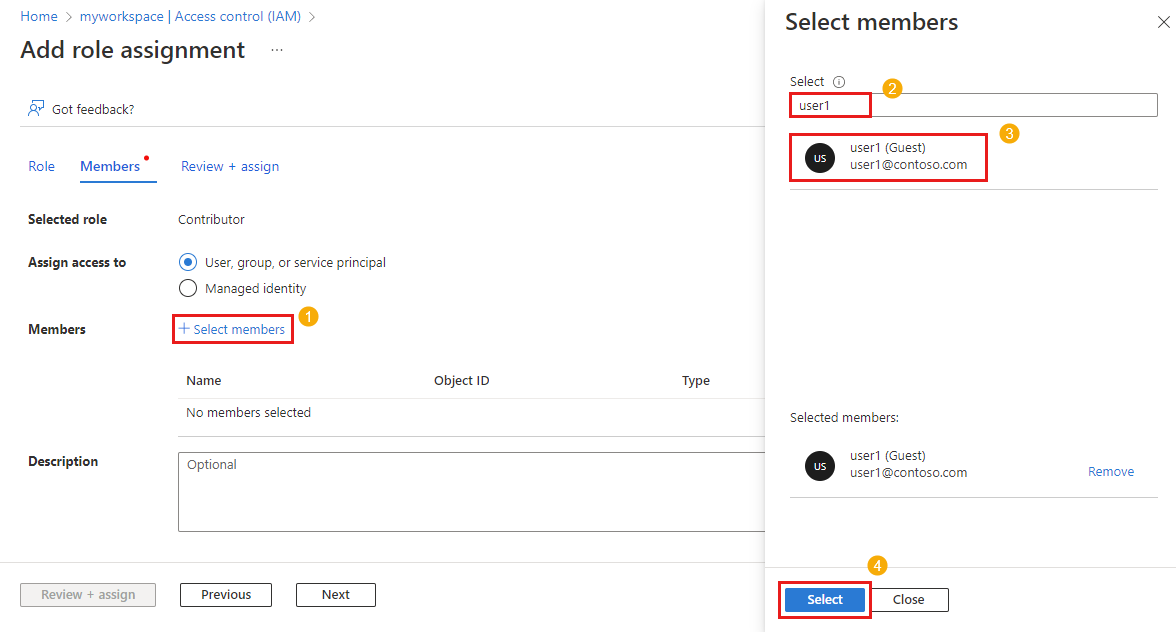Click the plus icon for Select members
Viewport: 1176px width, 632px height.
184,329
